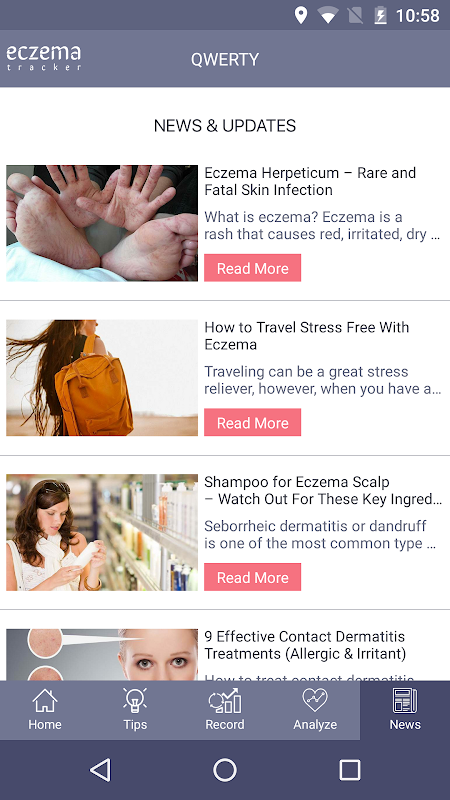450x800 pixels.
Task: Tap the Android home circle
Action: coord(225,770)
